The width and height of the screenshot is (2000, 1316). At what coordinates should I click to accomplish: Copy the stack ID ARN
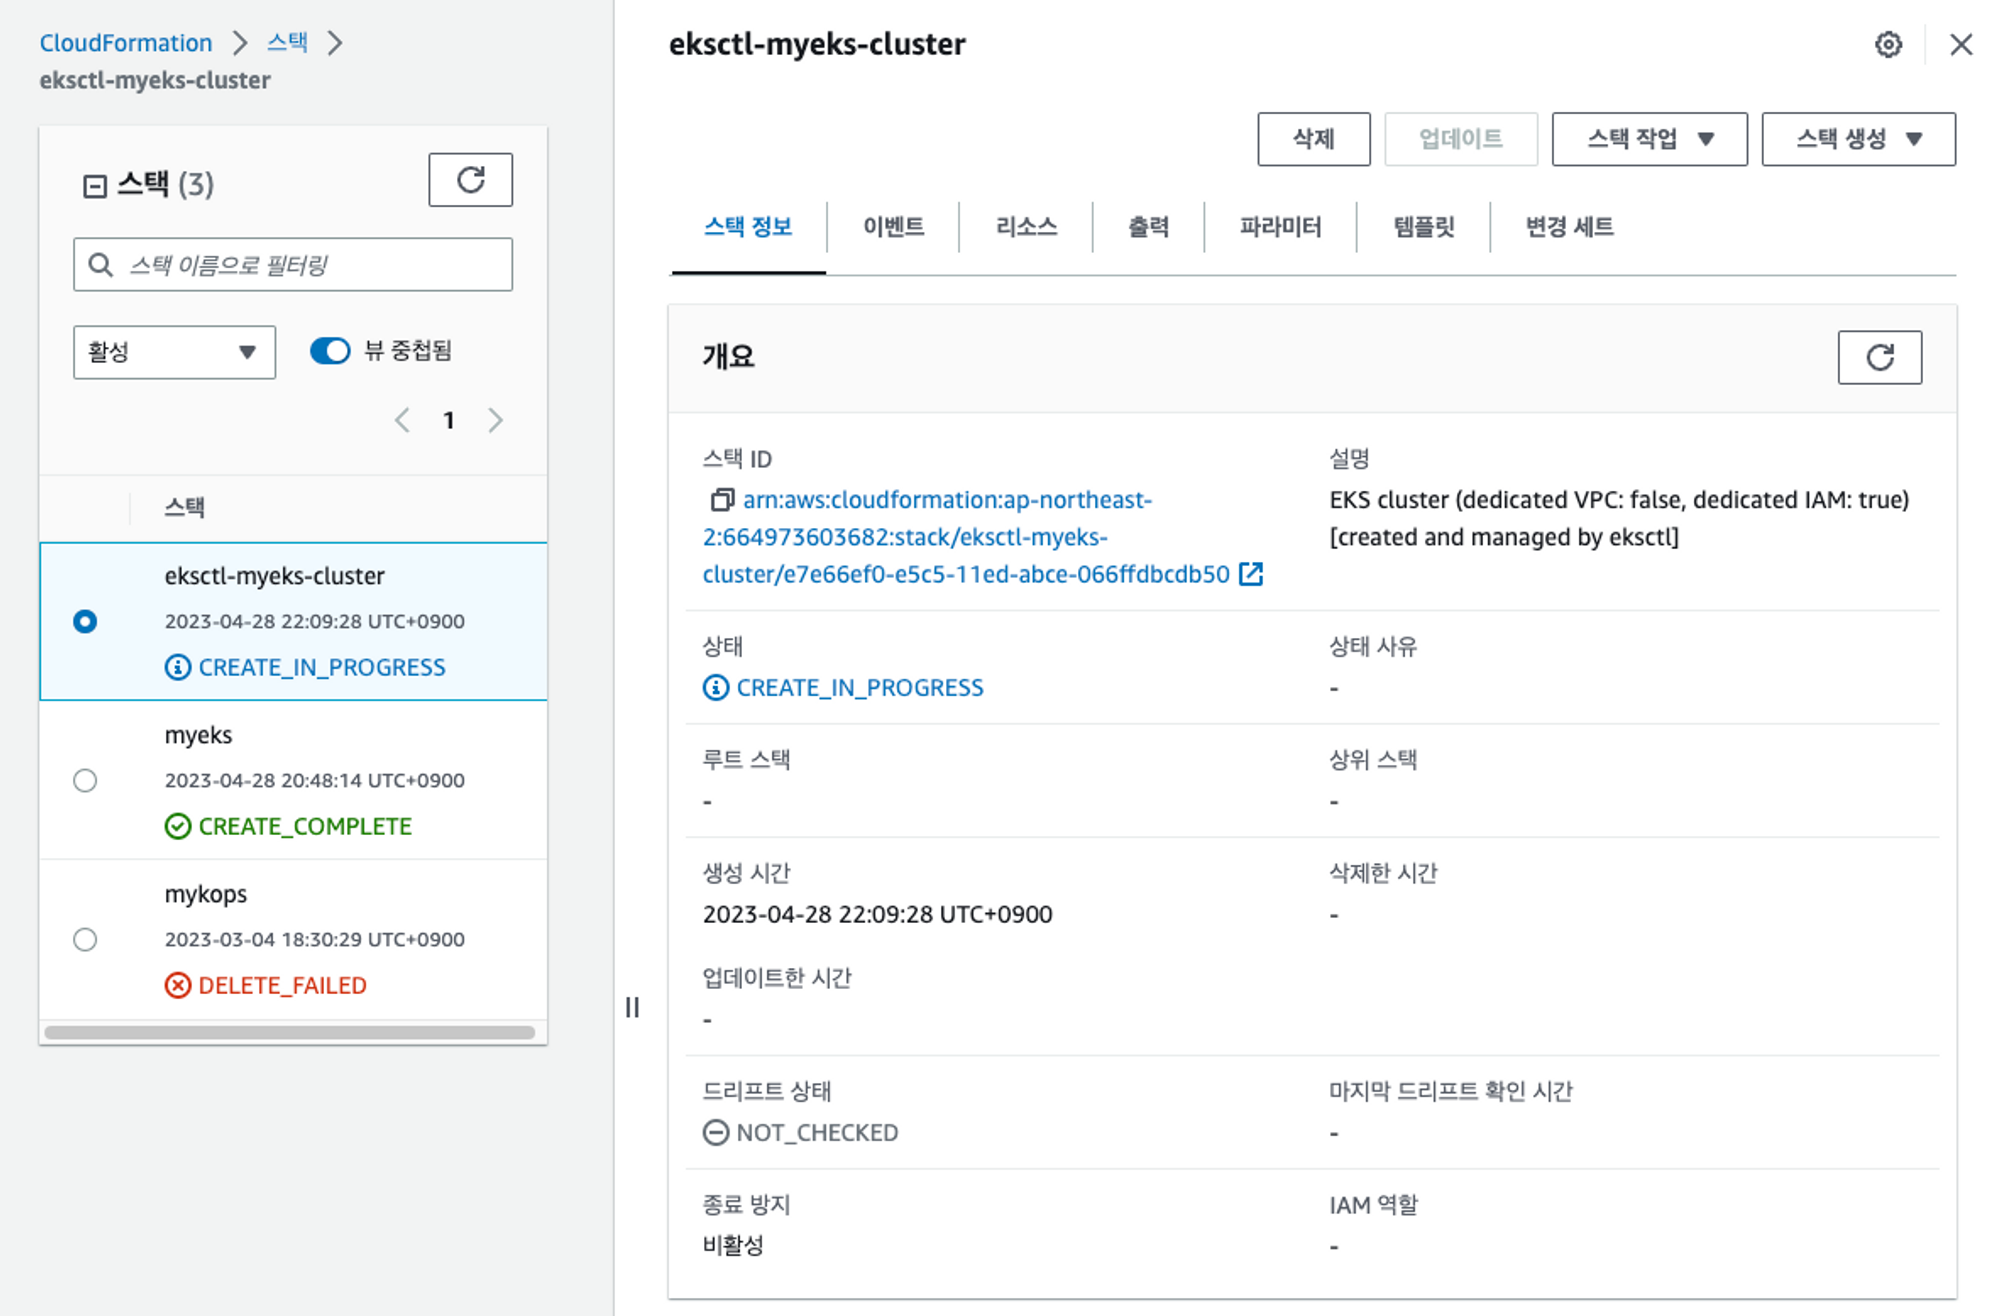(721, 499)
